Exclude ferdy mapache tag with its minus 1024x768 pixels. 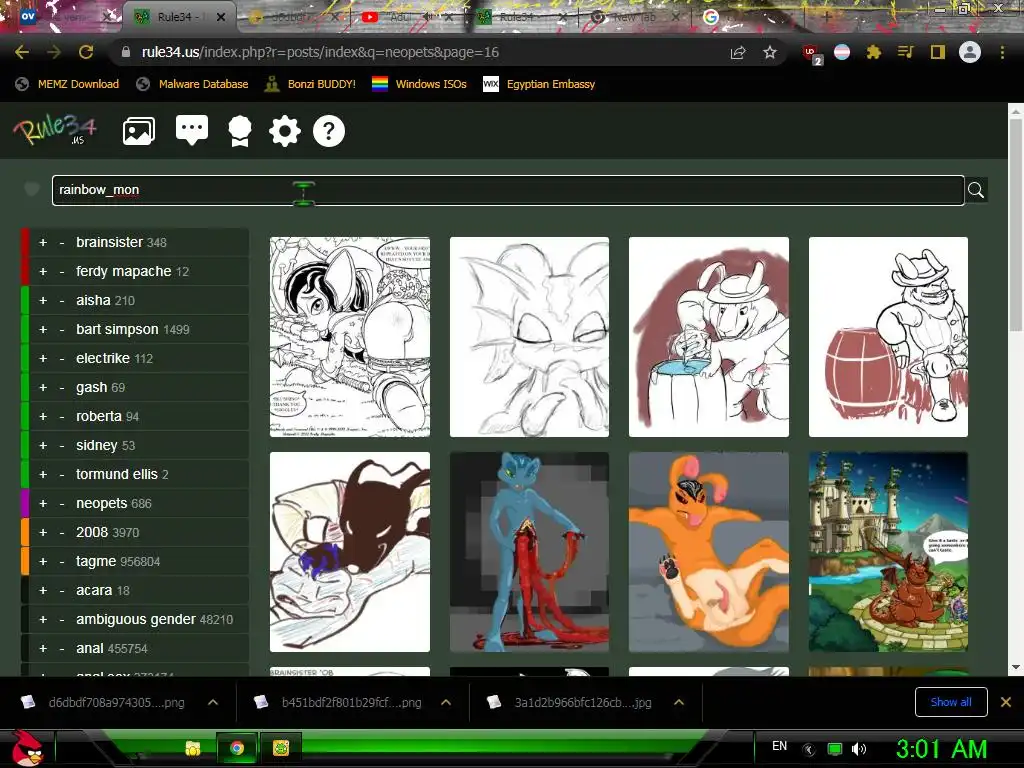click(x=62, y=272)
